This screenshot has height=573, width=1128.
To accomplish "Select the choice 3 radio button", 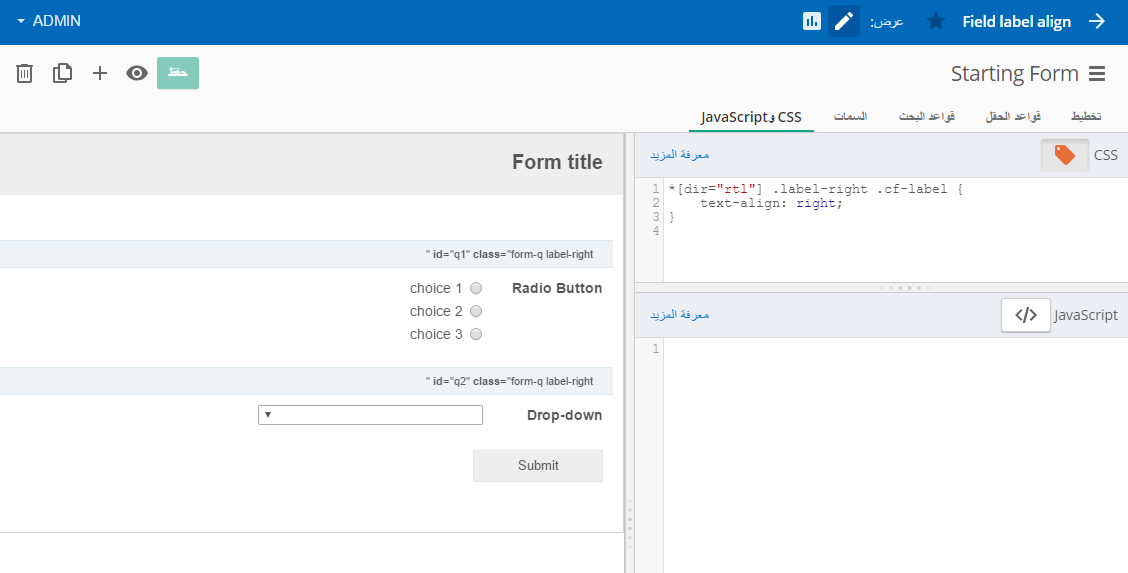I will (x=476, y=334).
